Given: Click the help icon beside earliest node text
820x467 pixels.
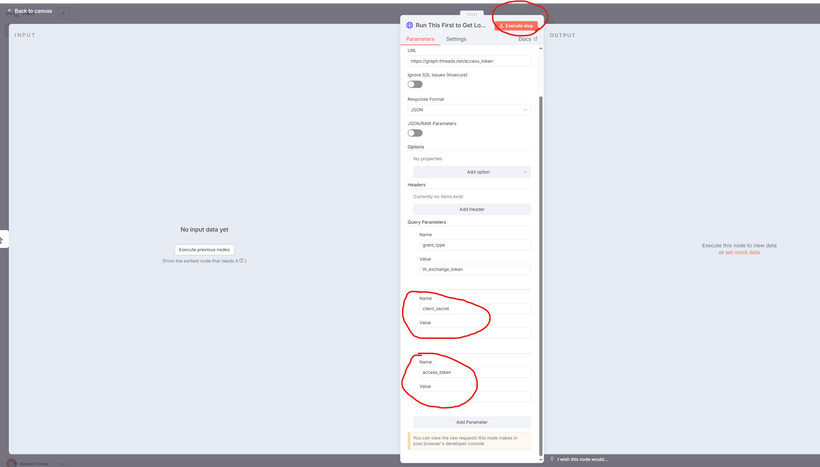Looking at the screenshot, I should pyautogui.click(x=241, y=261).
